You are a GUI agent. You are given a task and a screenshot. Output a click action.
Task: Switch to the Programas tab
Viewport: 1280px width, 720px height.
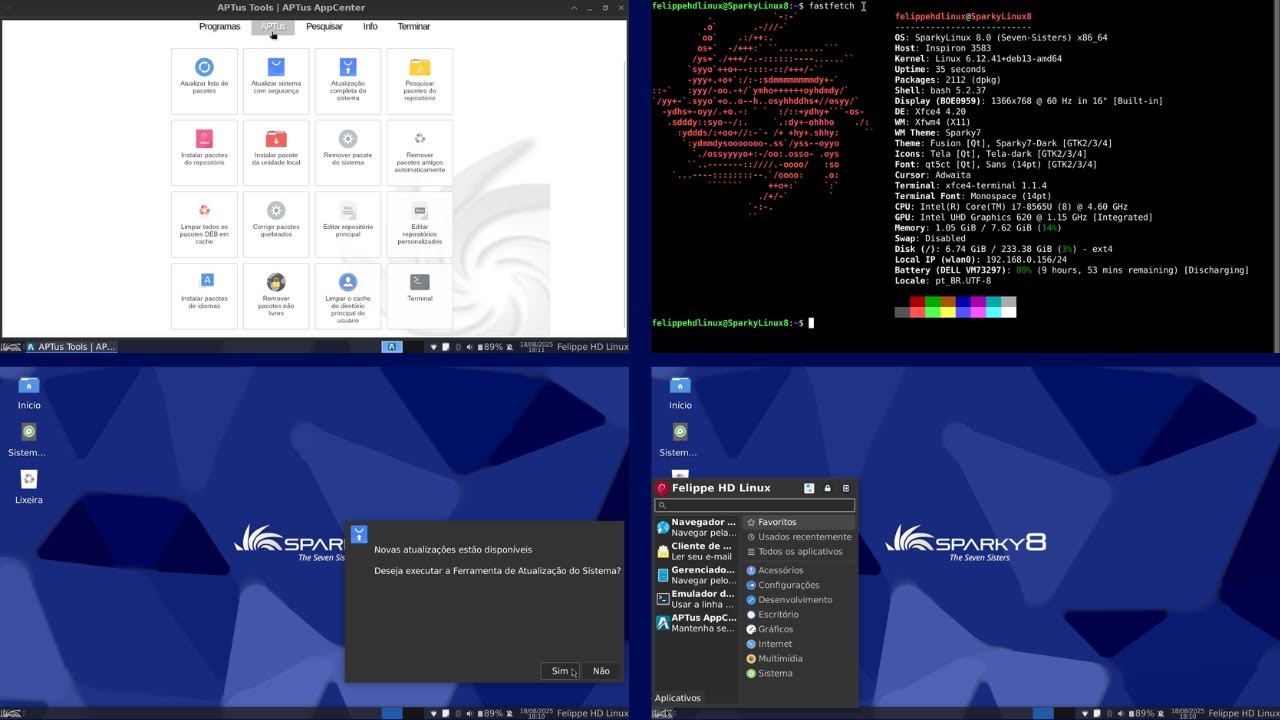pyautogui.click(x=219, y=27)
